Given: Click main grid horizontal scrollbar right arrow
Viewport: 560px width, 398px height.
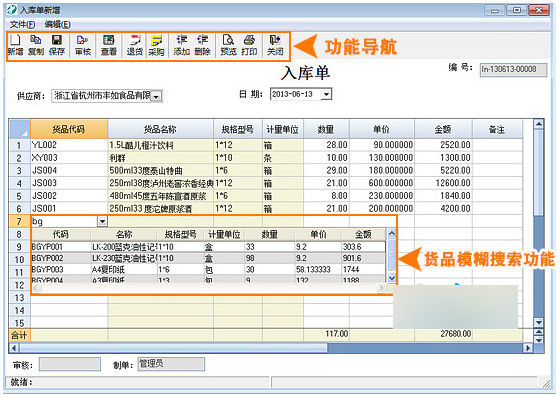Looking at the screenshot, I should [528, 348].
